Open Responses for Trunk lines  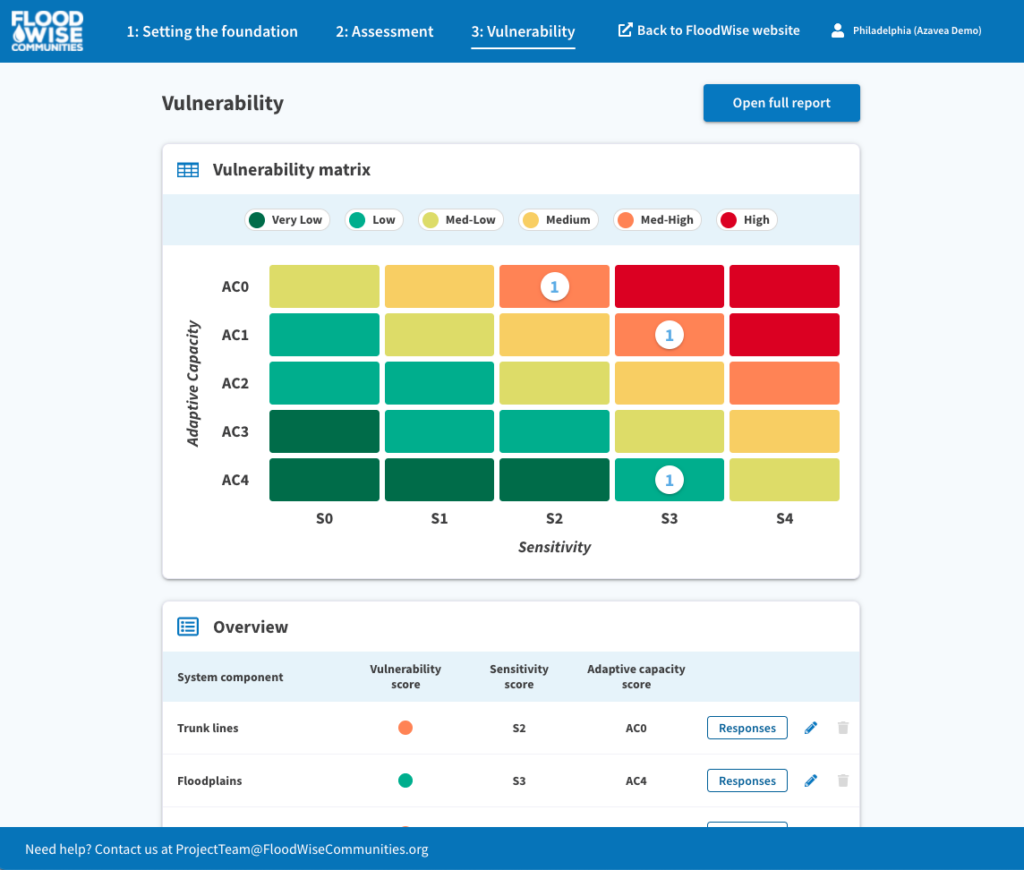(747, 728)
